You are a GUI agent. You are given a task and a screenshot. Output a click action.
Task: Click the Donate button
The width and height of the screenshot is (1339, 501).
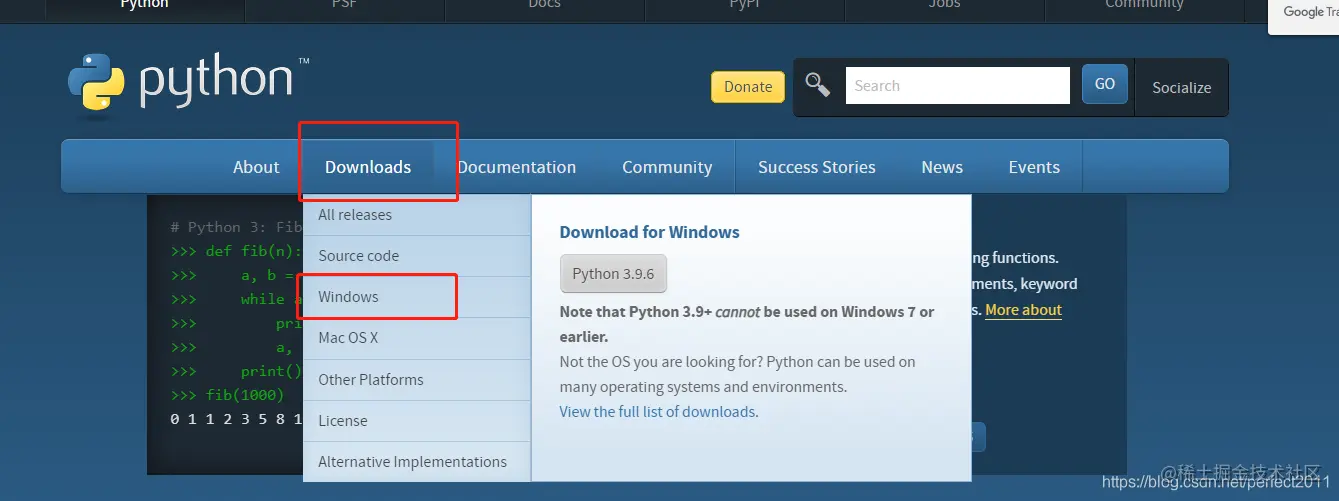(748, 87)
